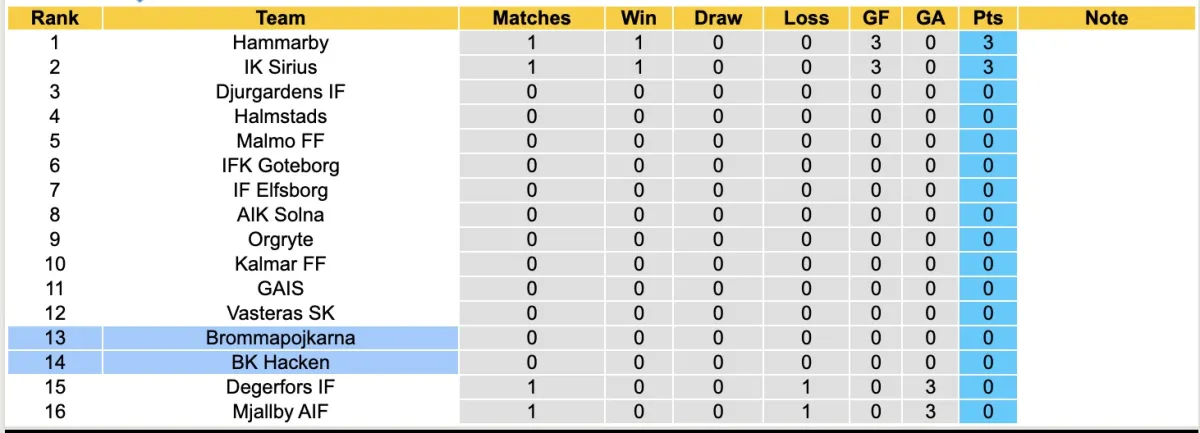
Task: Click the Mjallby AIF team name
Action: (280, 411)
